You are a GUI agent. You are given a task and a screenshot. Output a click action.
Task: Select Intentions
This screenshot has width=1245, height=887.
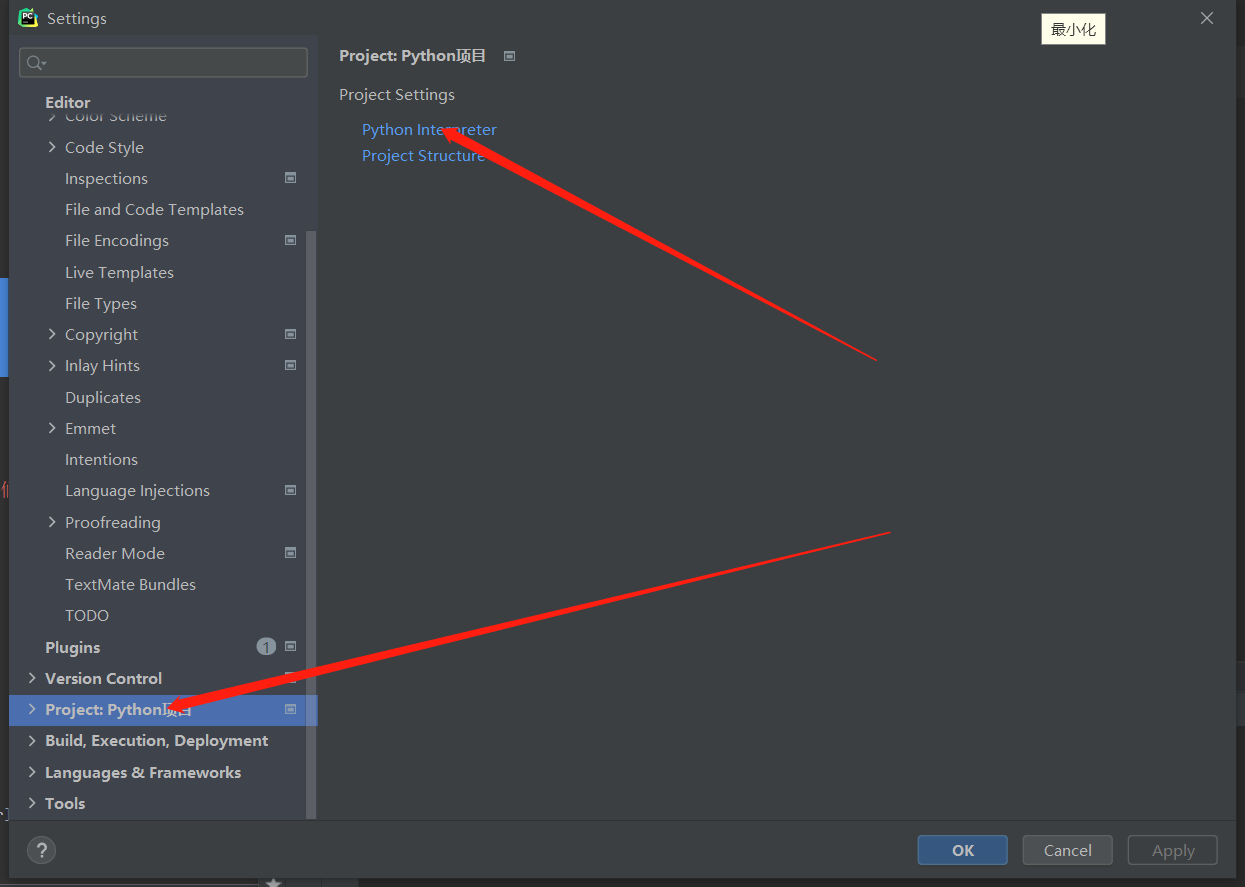coord(101,459)
